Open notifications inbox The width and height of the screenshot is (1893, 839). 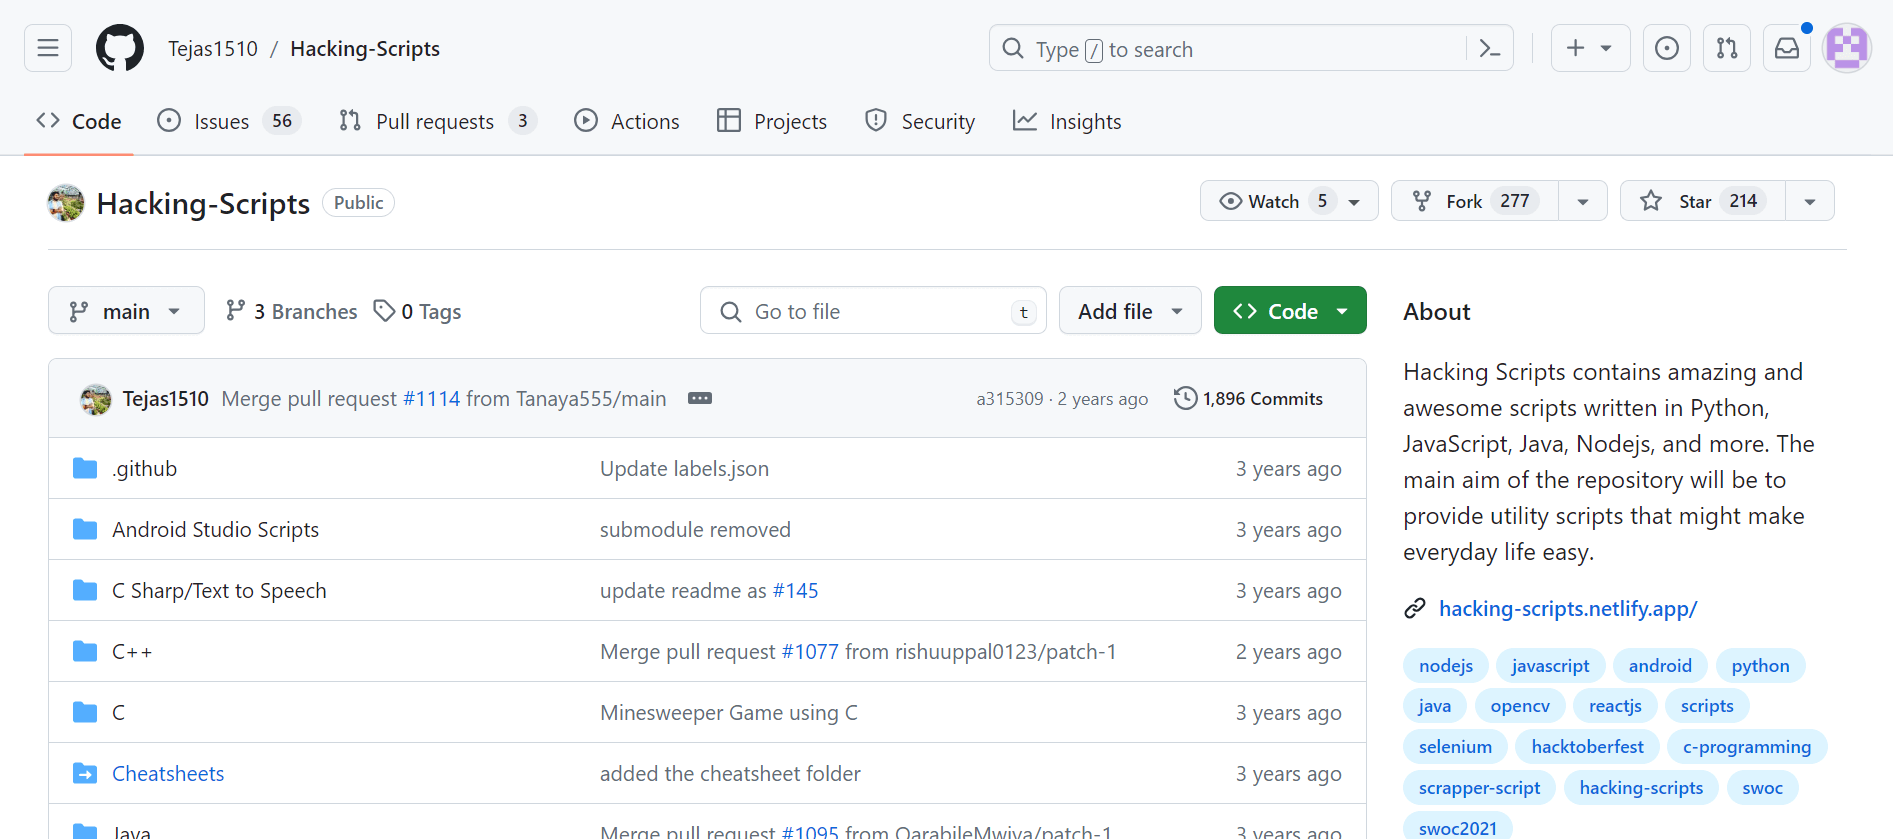click(x=1787, y=48)
